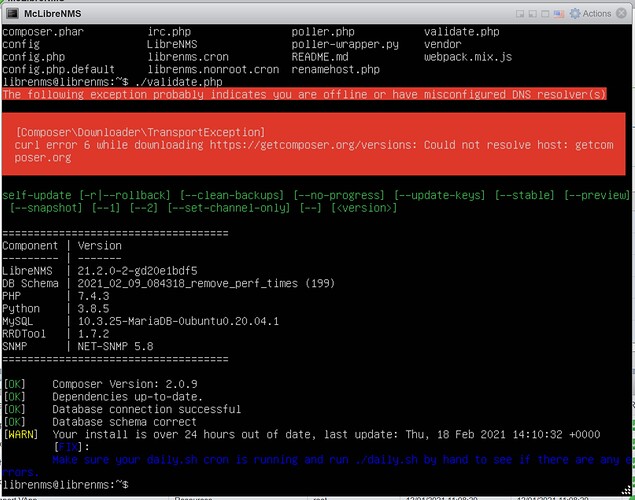This screenshot has width=635, height=500.
Task: Select webpack.mix.js in the listing
Action: pyautogui.click(x=468, y=57)
